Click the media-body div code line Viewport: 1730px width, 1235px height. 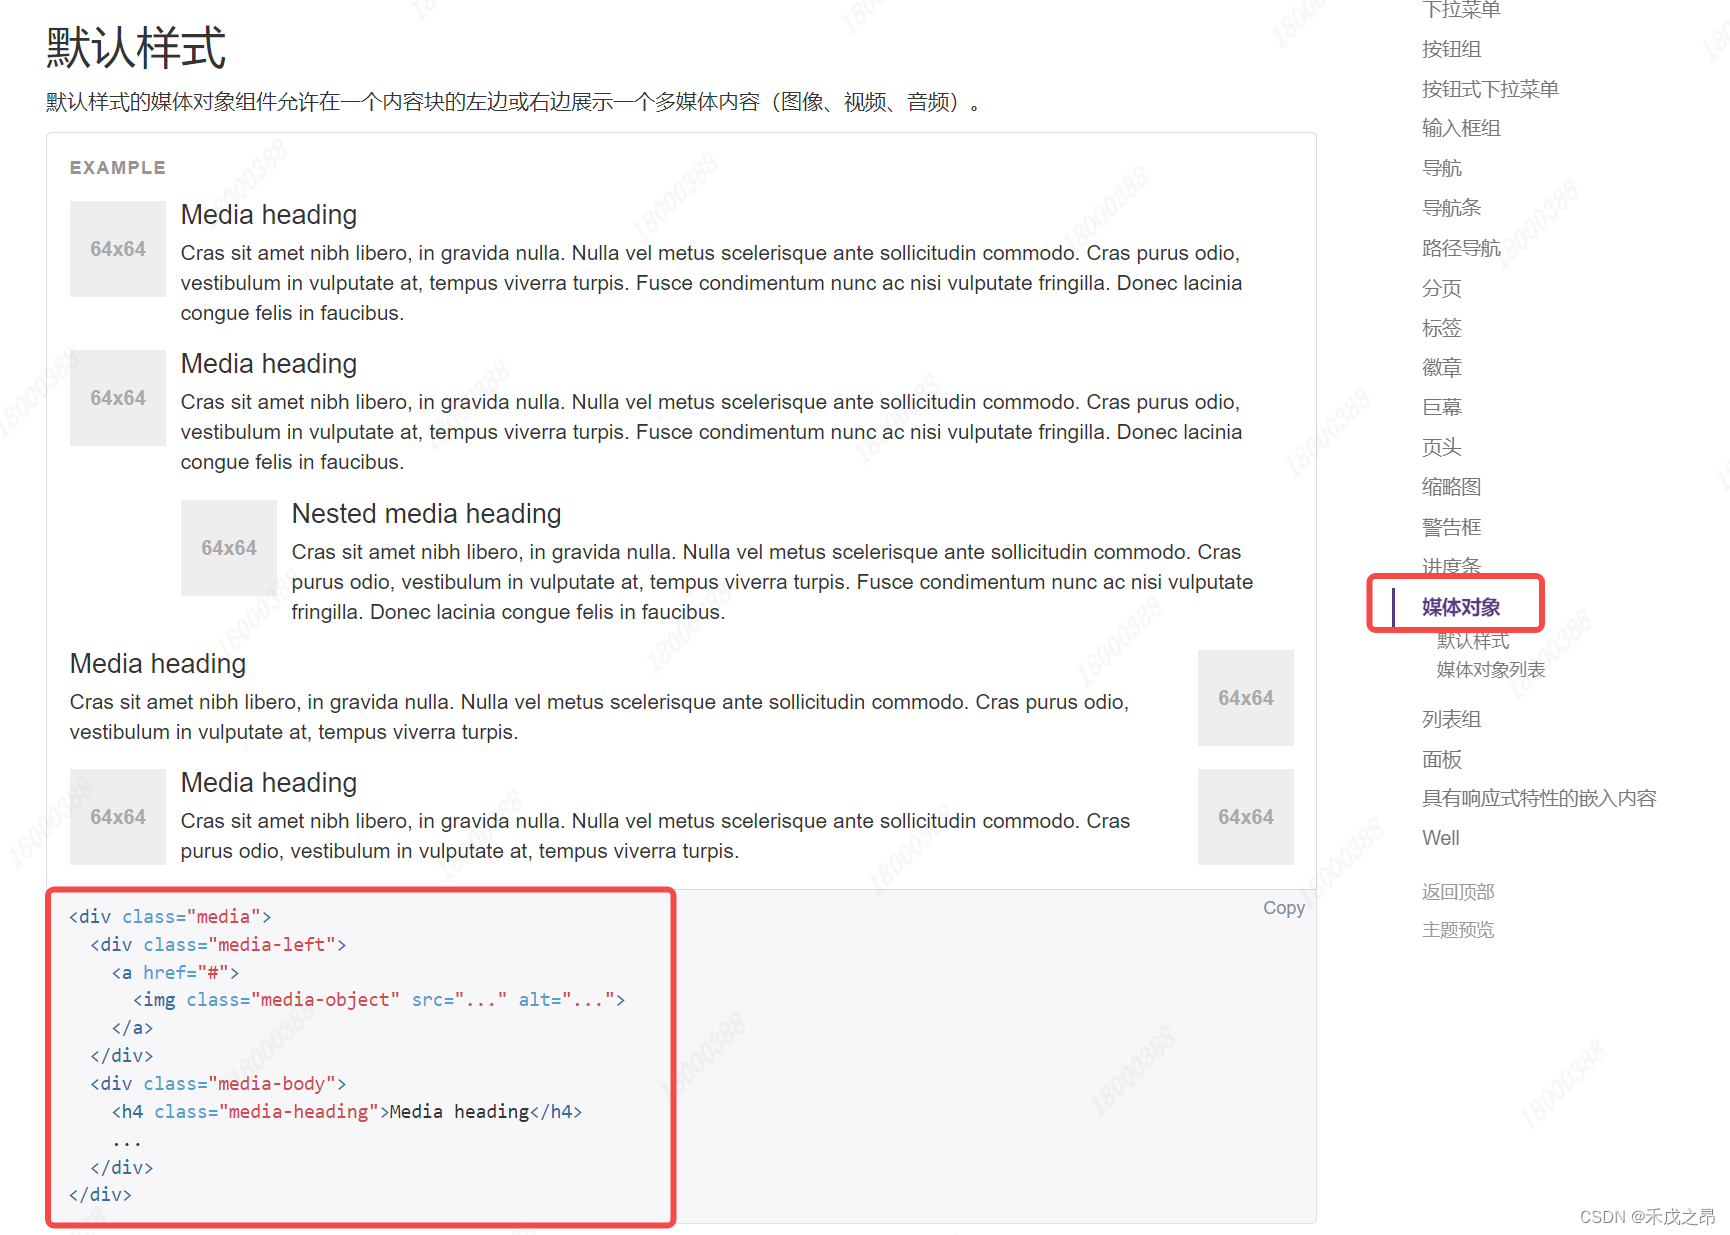coord(218,1084)
